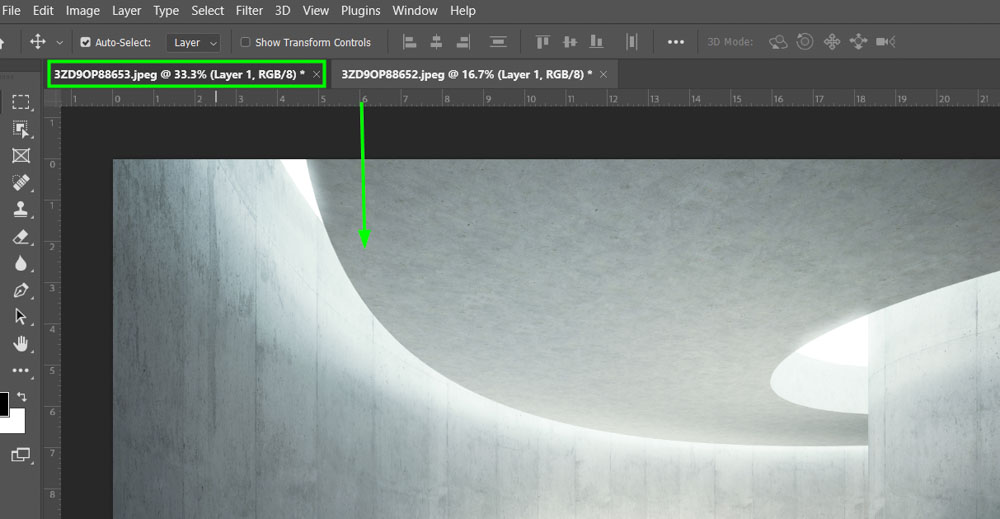Click Align bottom edges icon
Image resolution: width=1000 pixels, height=519 pixels.
pos(596,42)
